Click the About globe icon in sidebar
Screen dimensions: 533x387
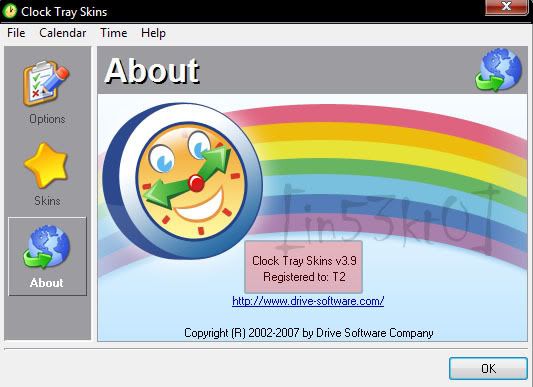coord(47,246)
